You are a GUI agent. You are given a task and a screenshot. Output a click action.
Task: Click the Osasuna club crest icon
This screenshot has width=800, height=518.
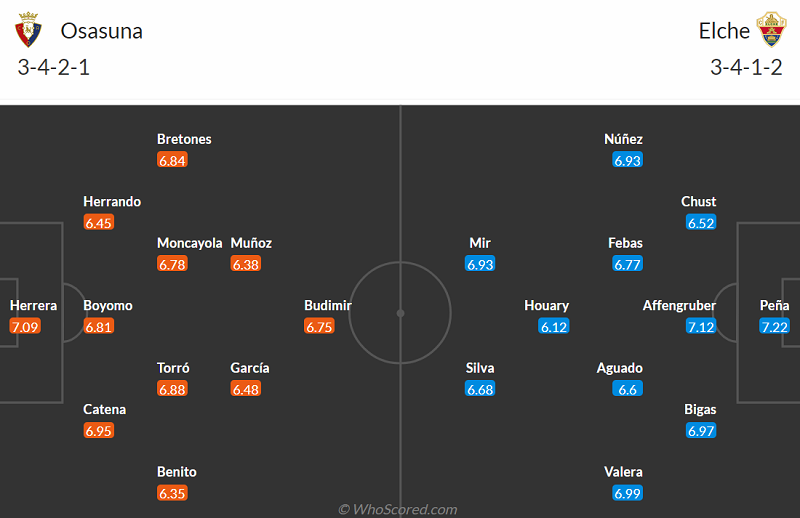tap(27, 31)
